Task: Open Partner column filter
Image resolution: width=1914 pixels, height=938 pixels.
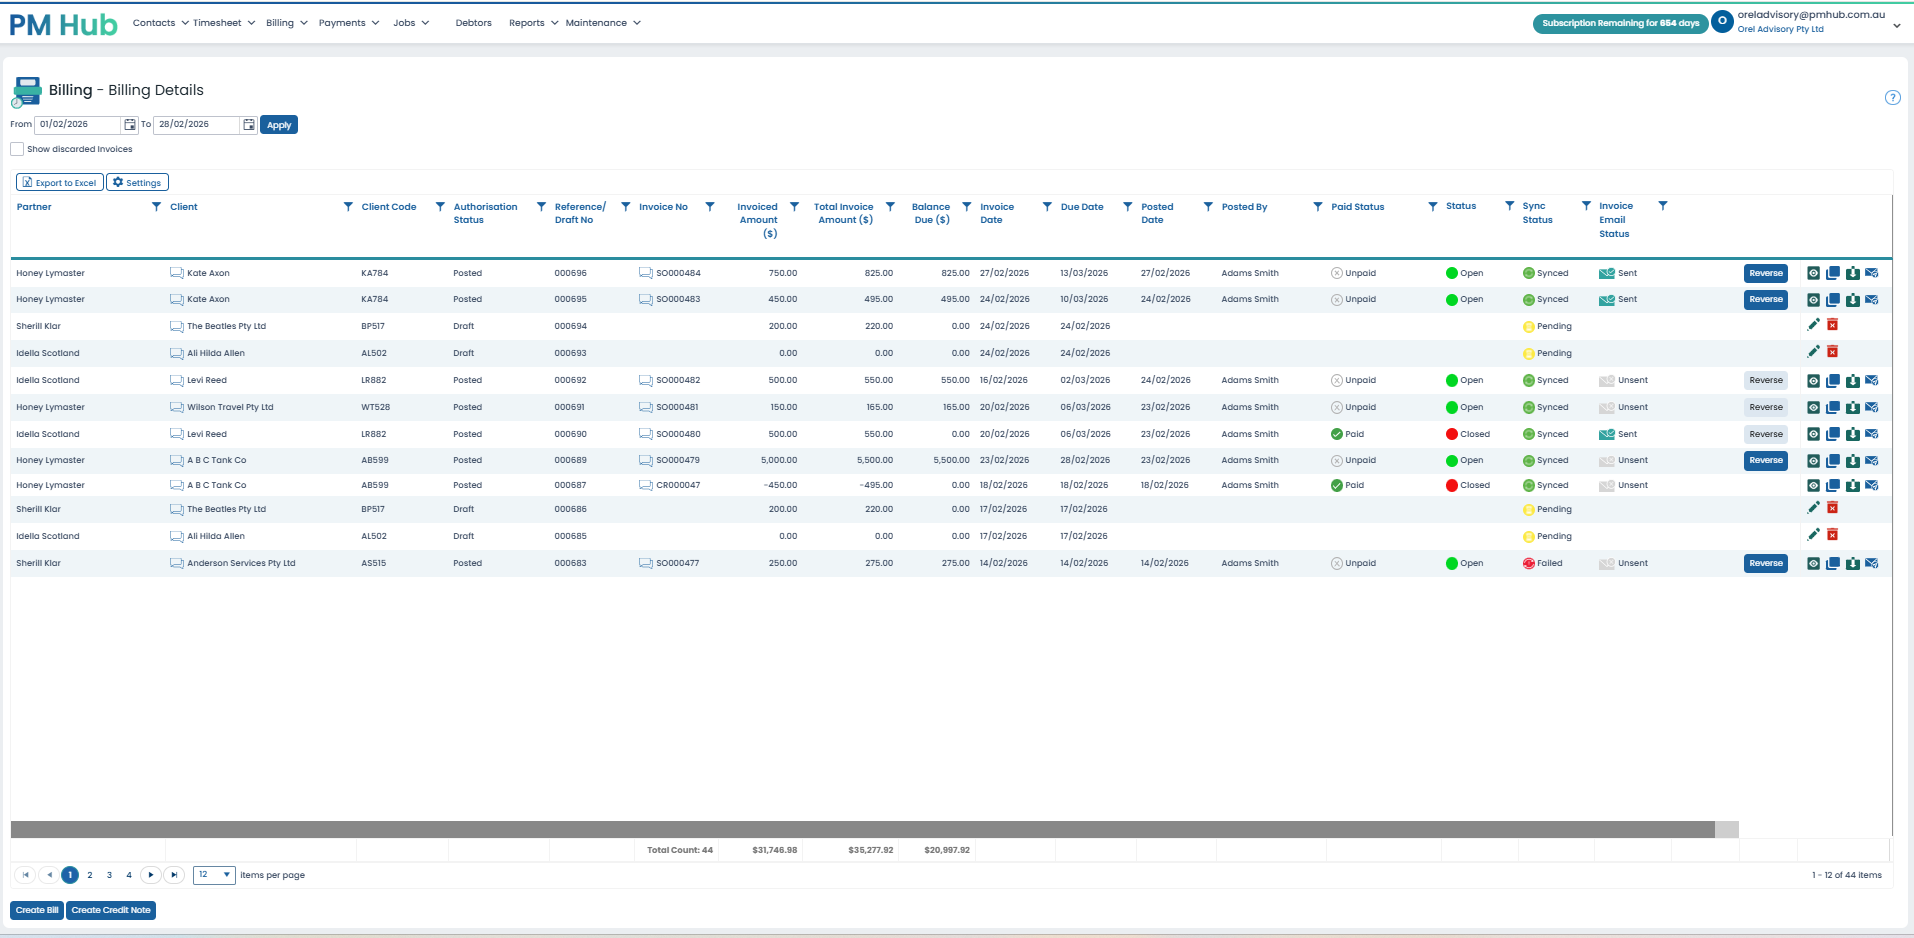Action: pyautogui.click(x=156, y=207)
